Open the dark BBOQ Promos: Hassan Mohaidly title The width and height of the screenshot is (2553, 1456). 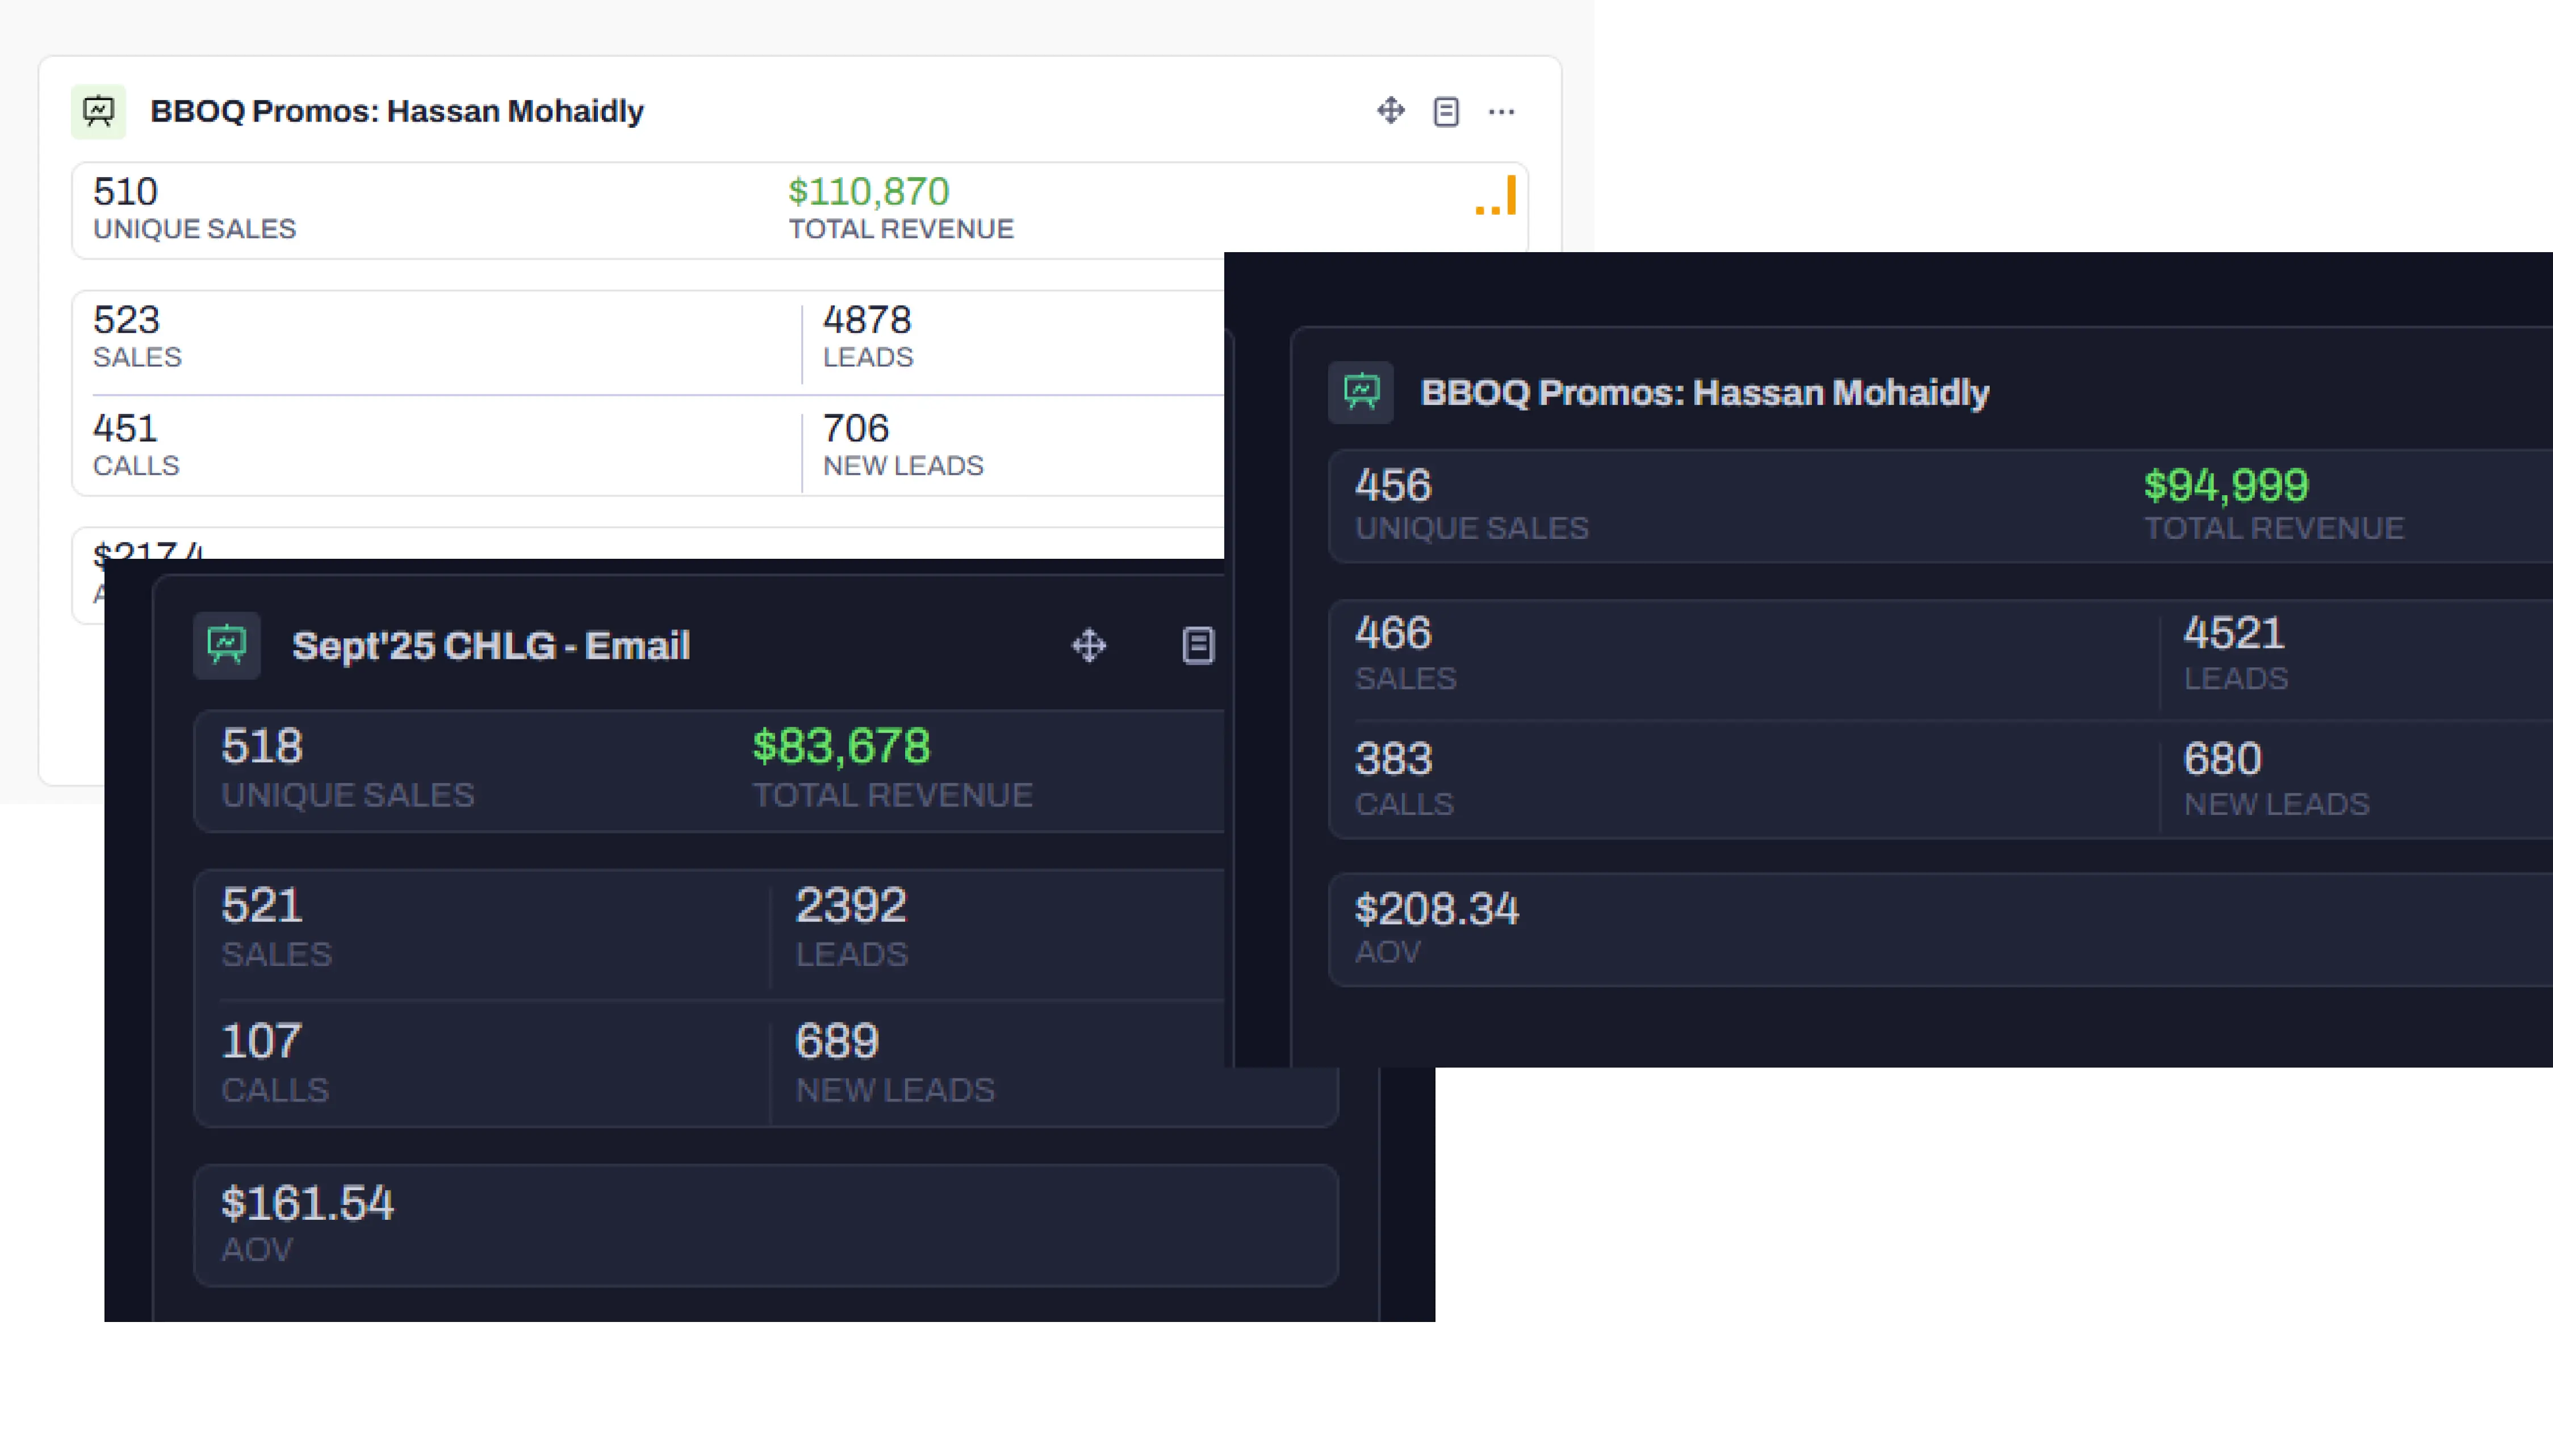[1704, 393]
